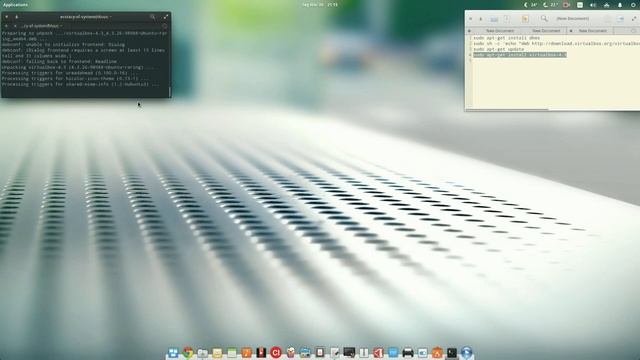Click the horizontal scrollbar at editor bottom
Viewport: 640px width, 360px height.
[507, 109]
